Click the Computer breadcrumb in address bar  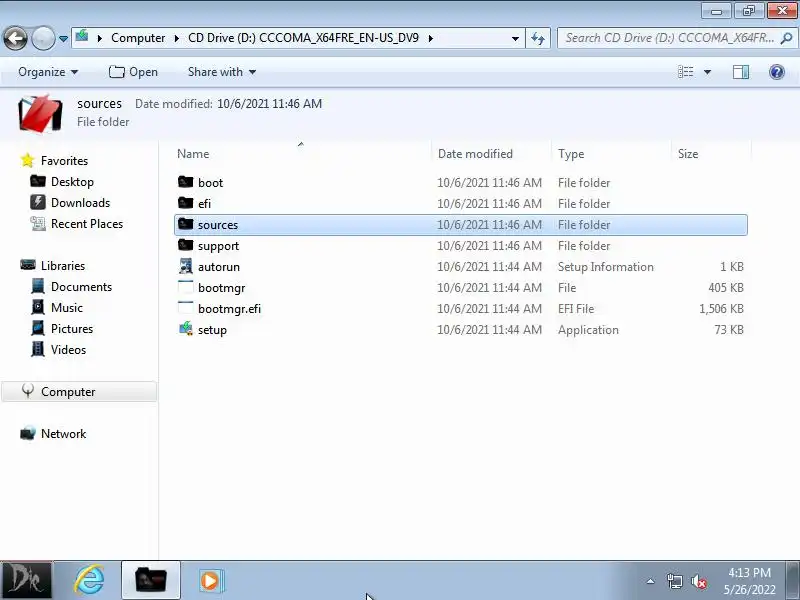(138, 38)
